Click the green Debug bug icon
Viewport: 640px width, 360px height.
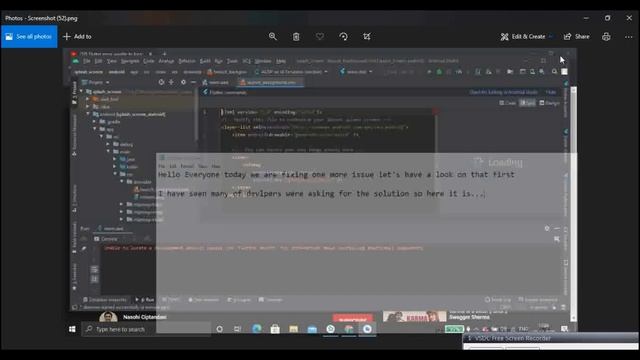click(x=439, y=72)
